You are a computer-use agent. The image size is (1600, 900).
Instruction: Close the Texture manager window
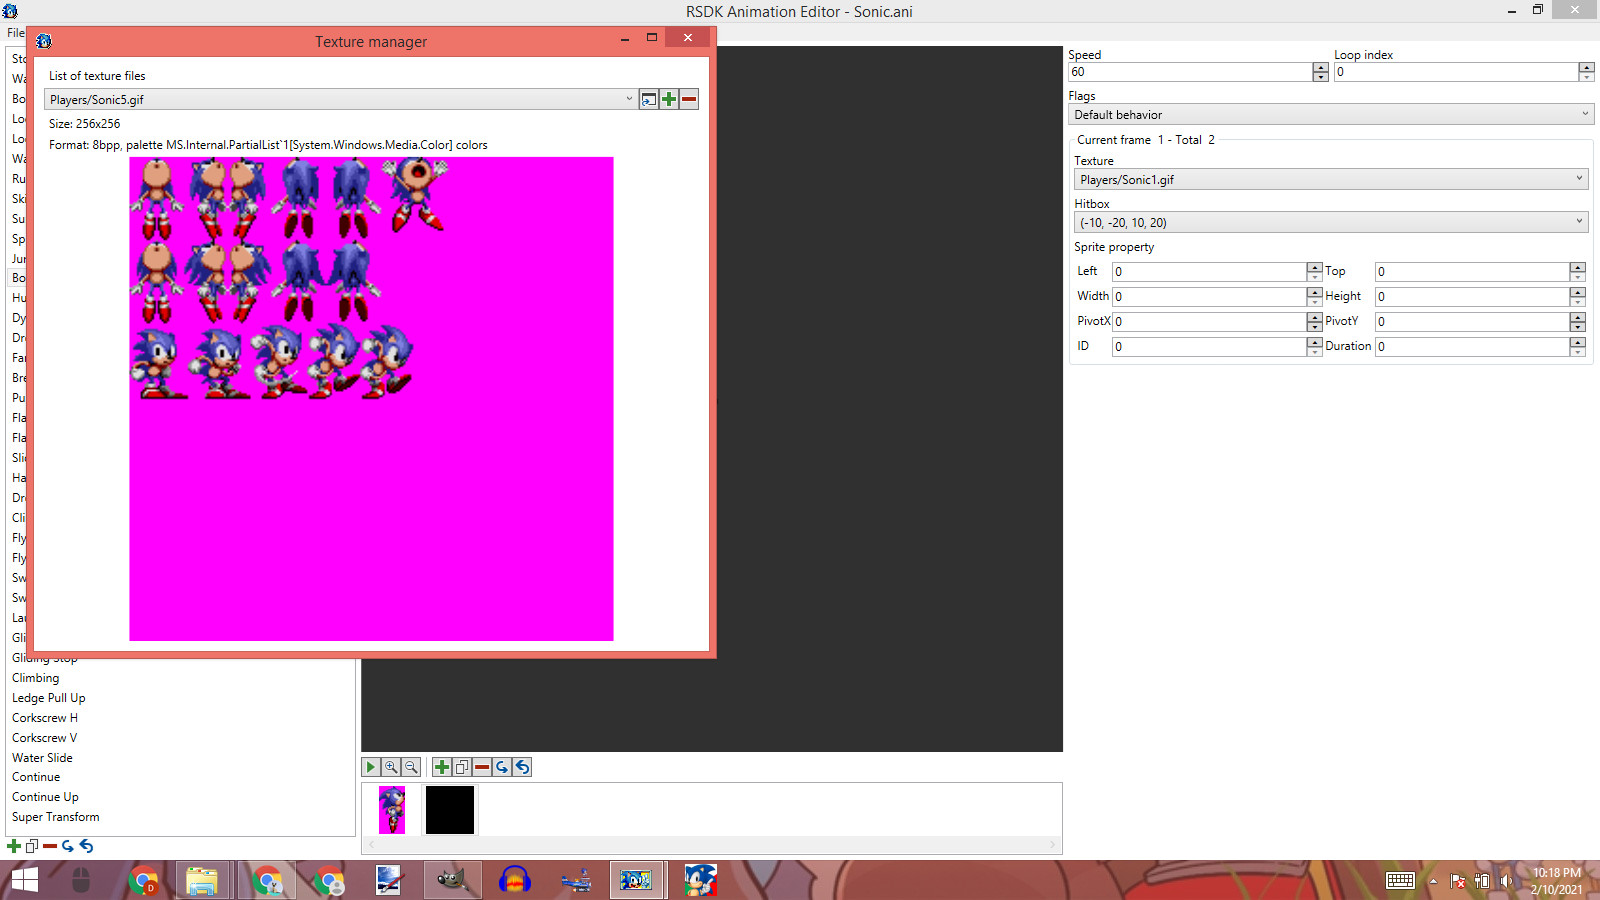click(x=688, y=37)
